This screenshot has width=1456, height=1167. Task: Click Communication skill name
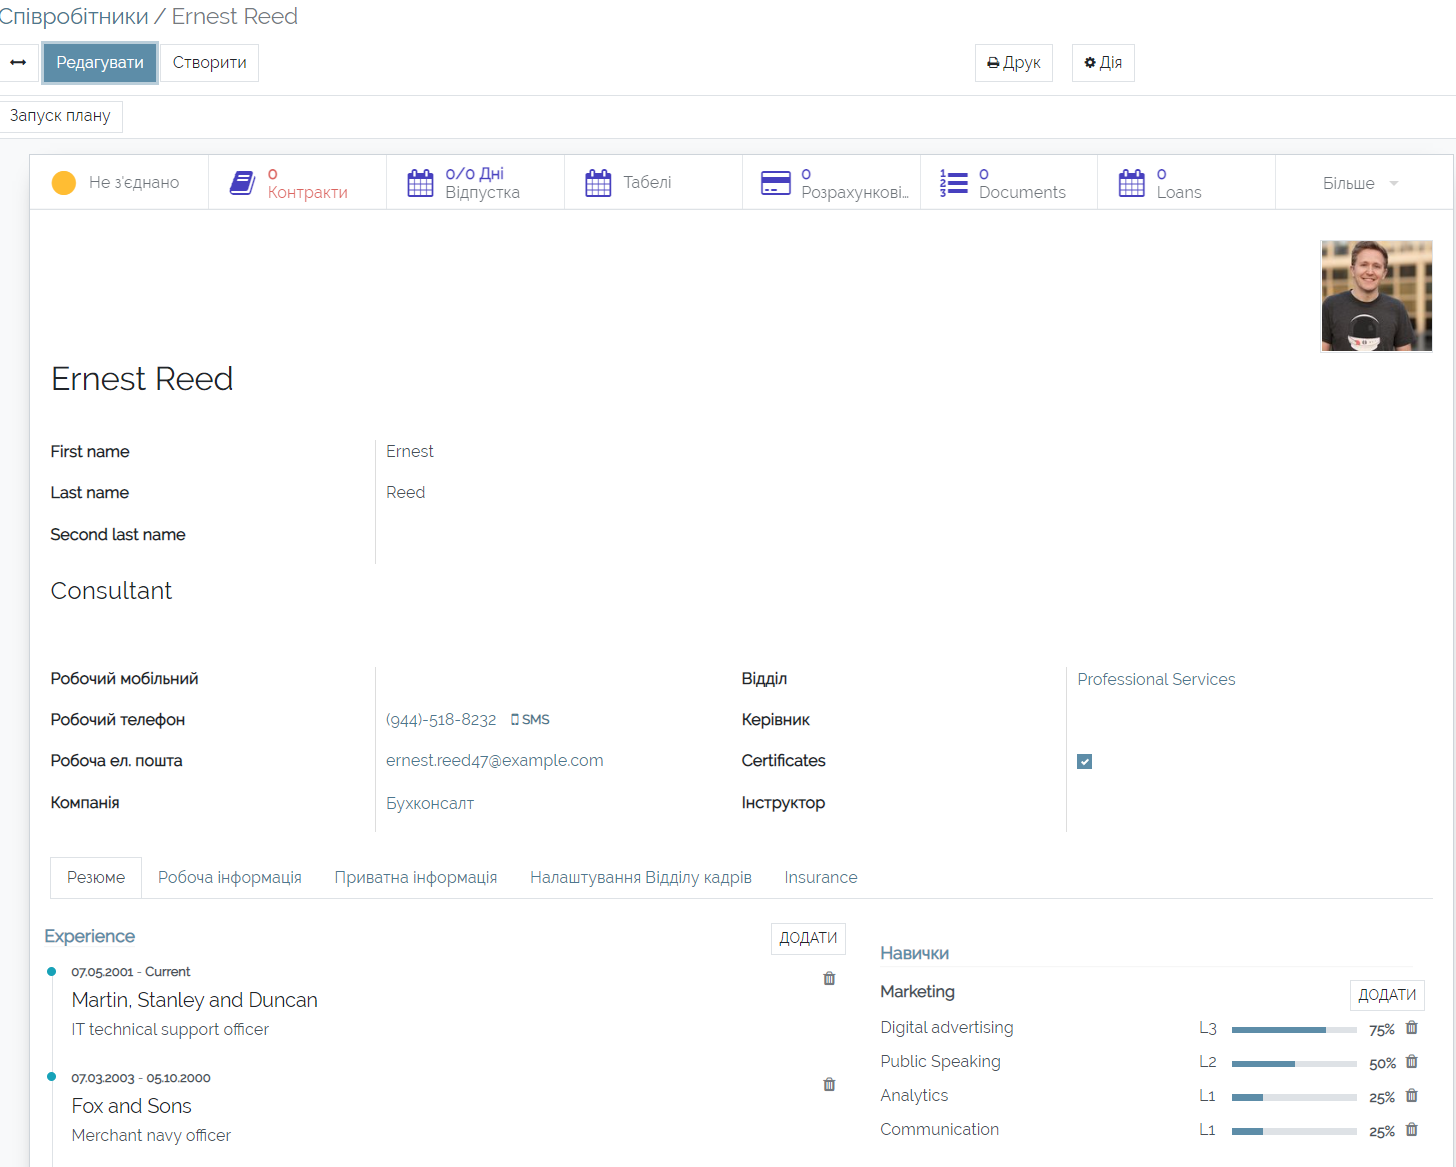coord(939,1129)
